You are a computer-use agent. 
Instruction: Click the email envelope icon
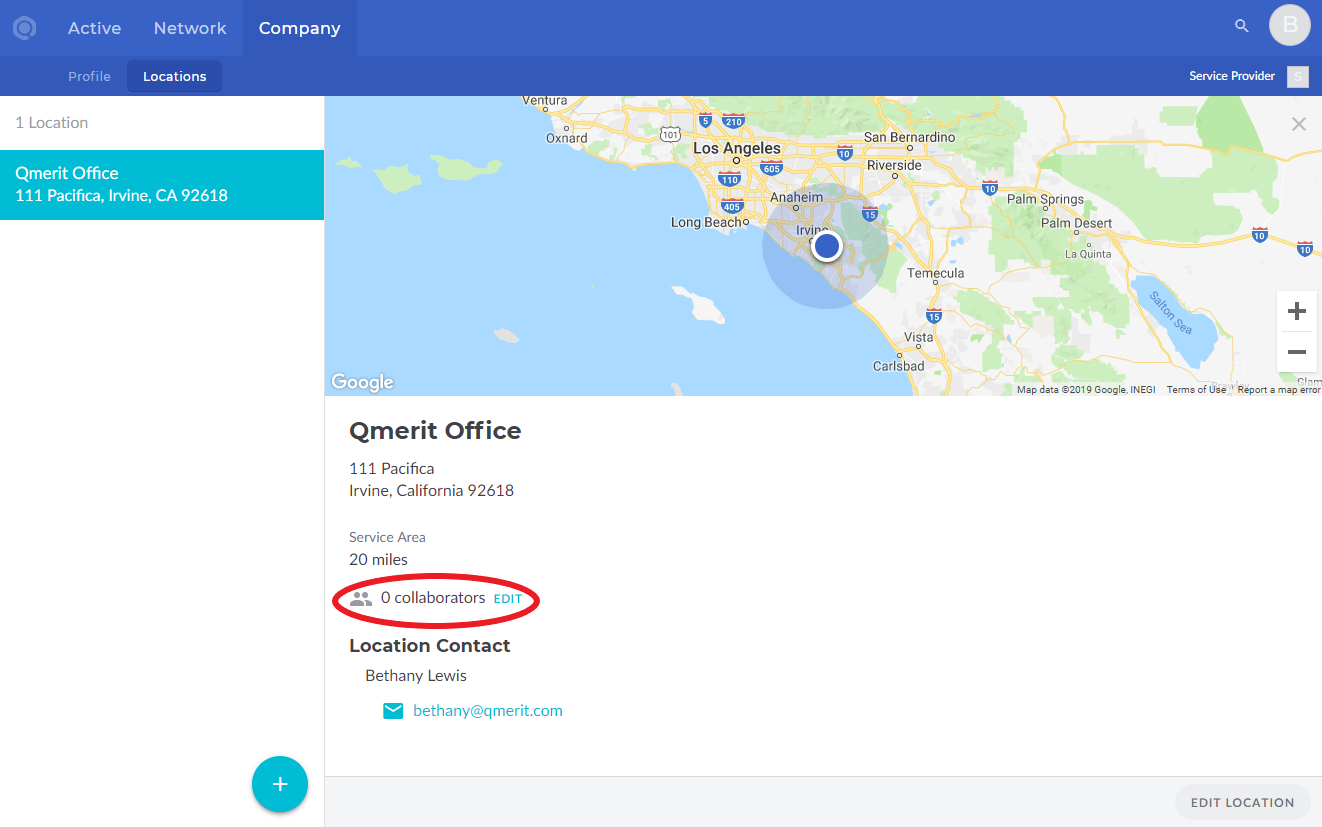pos(394,711)
